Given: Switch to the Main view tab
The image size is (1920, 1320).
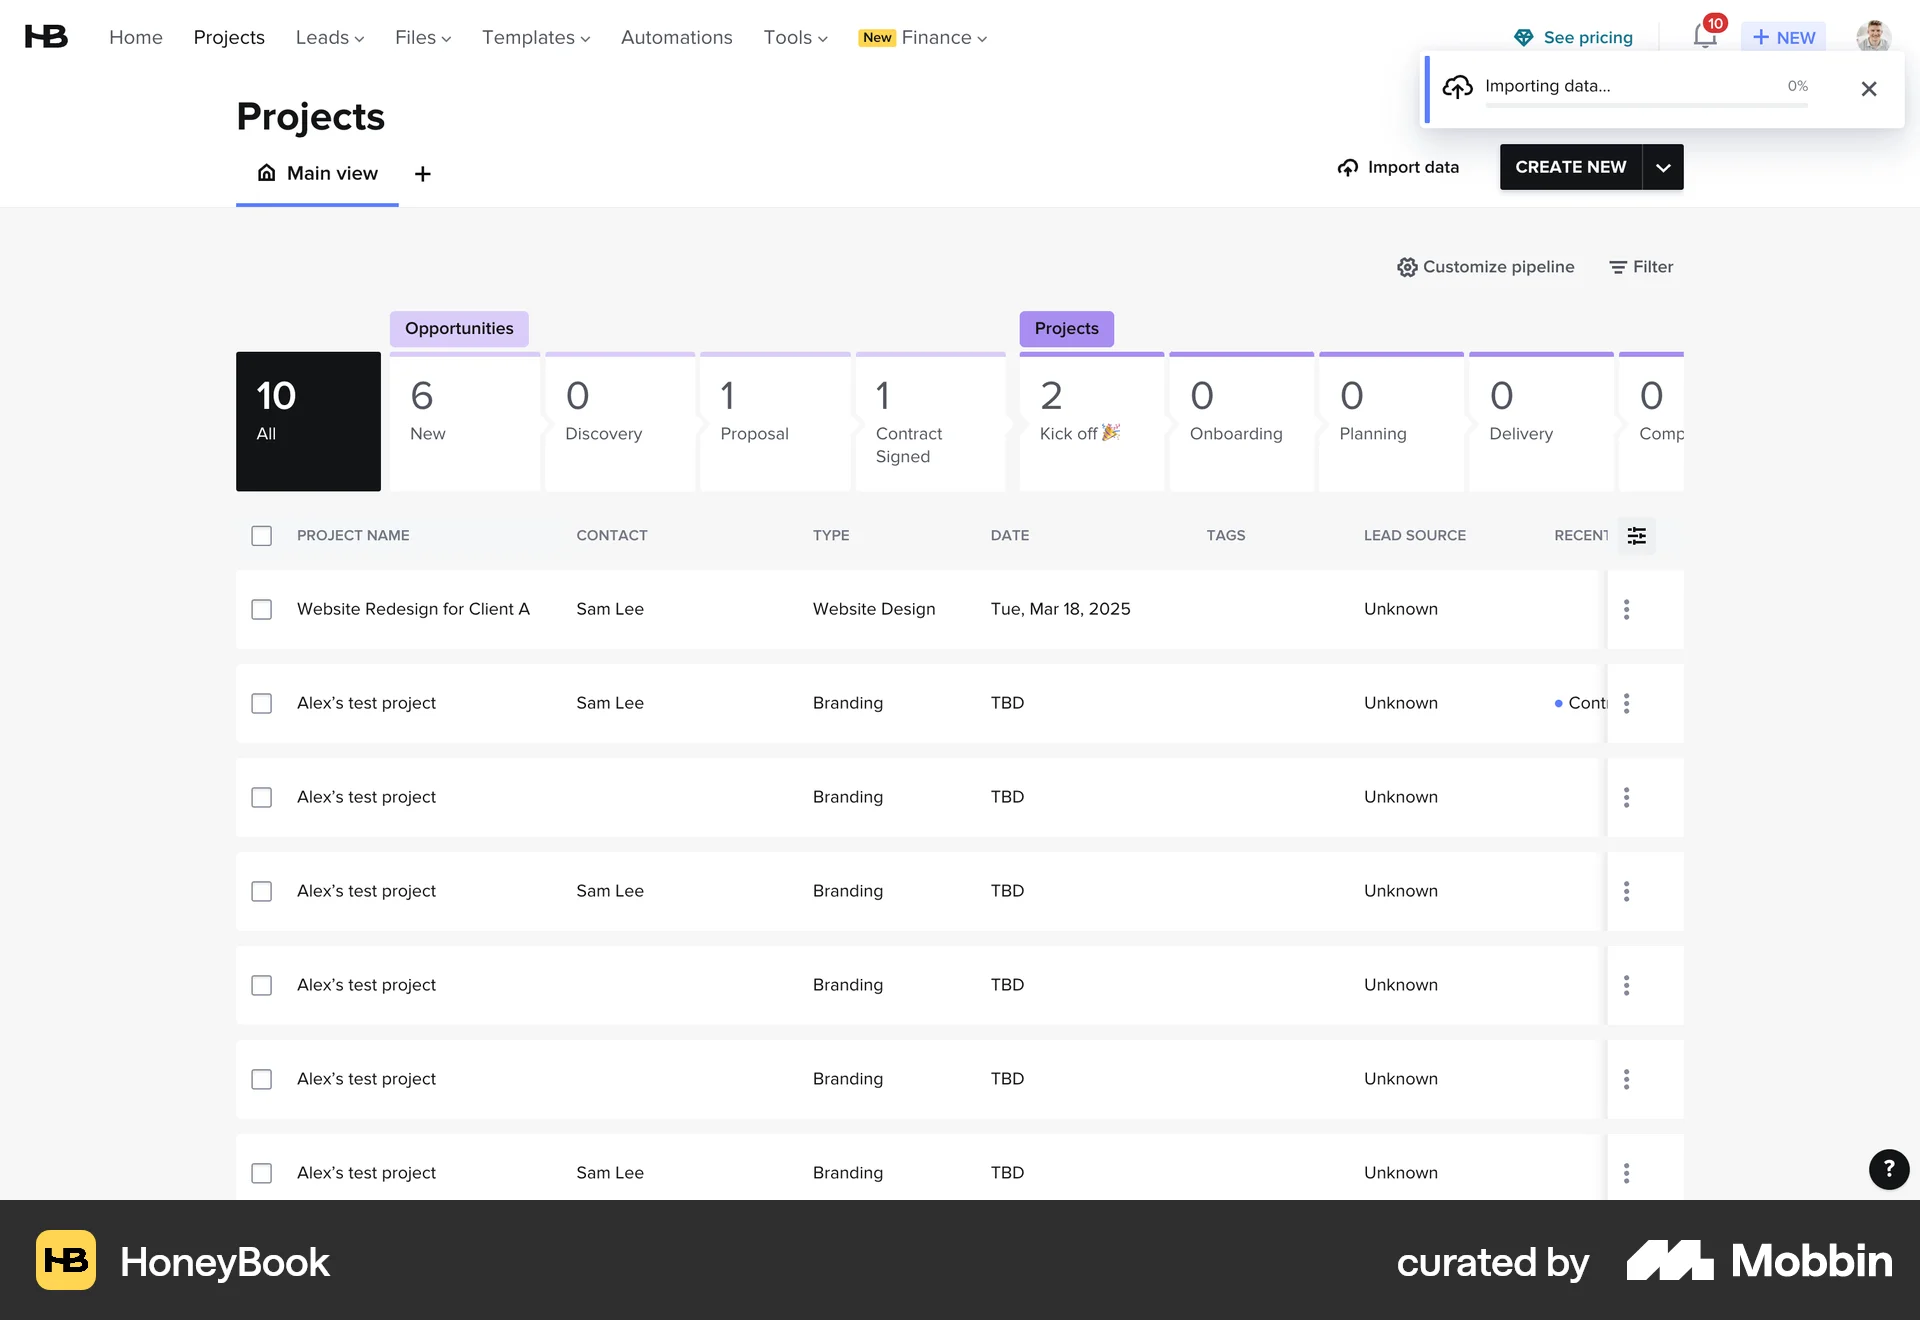Looking at the screenshot, I should pos(317,173).
